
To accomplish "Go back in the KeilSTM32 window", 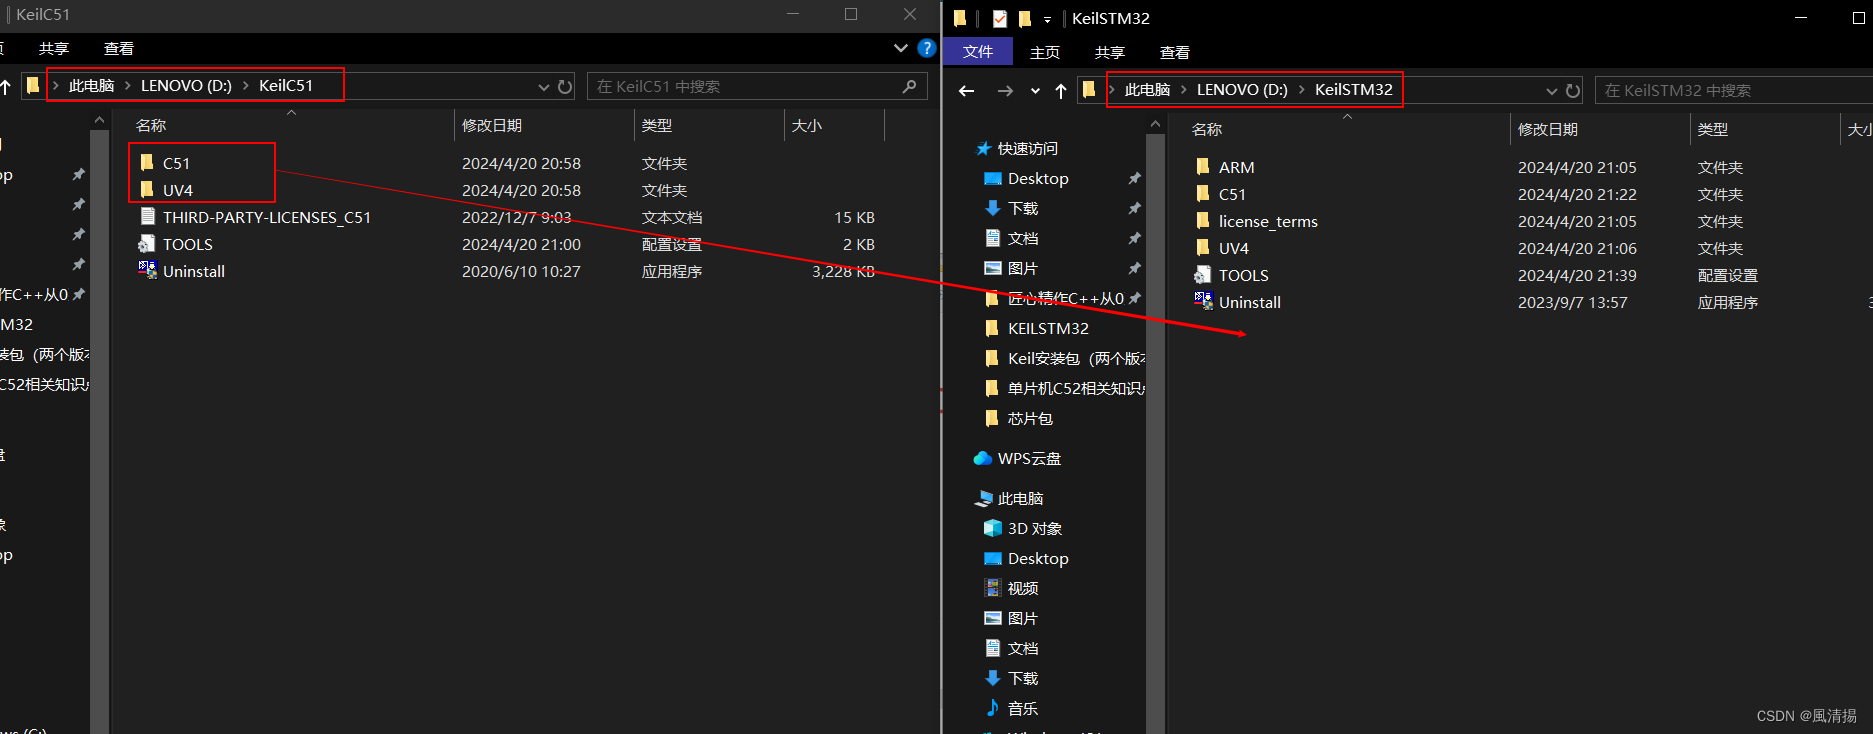I will click(x=966, y=91).
